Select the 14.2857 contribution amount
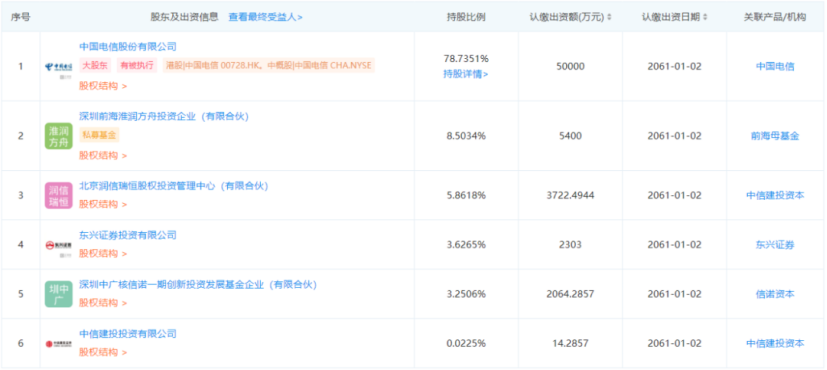827x370 pixels. pyautogui.click(x=570, y=343)
